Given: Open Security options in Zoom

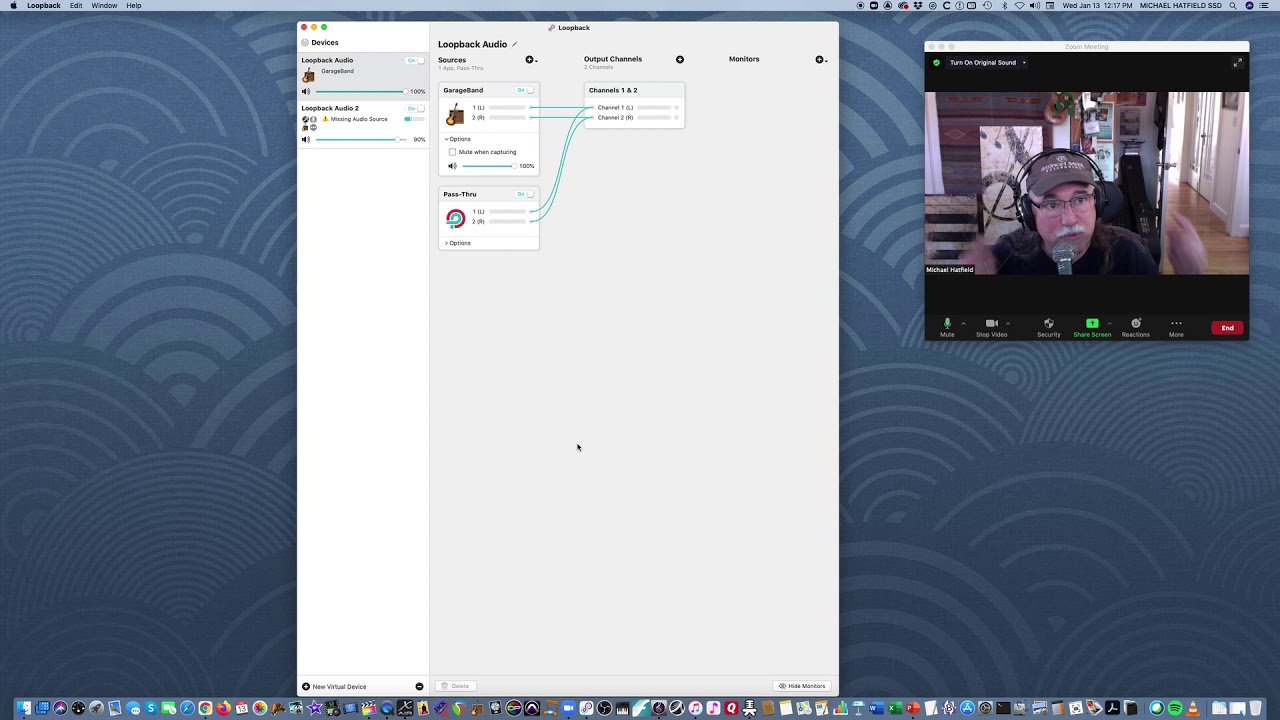Looking at the screenshot, I should coord(1048,327).
